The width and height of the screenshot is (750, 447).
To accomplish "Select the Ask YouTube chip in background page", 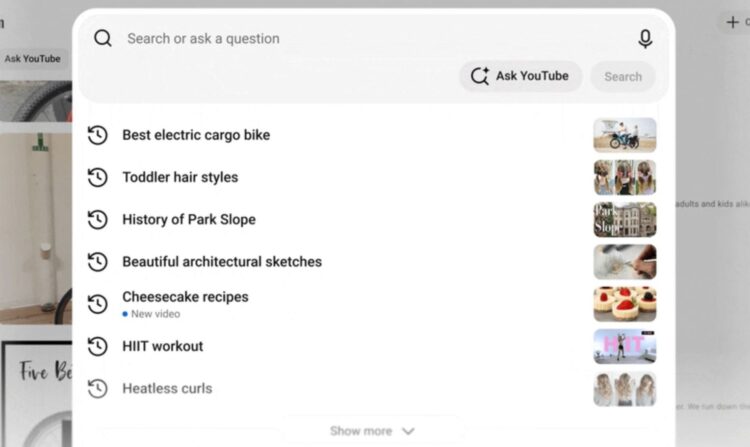I will pos(33,59).
